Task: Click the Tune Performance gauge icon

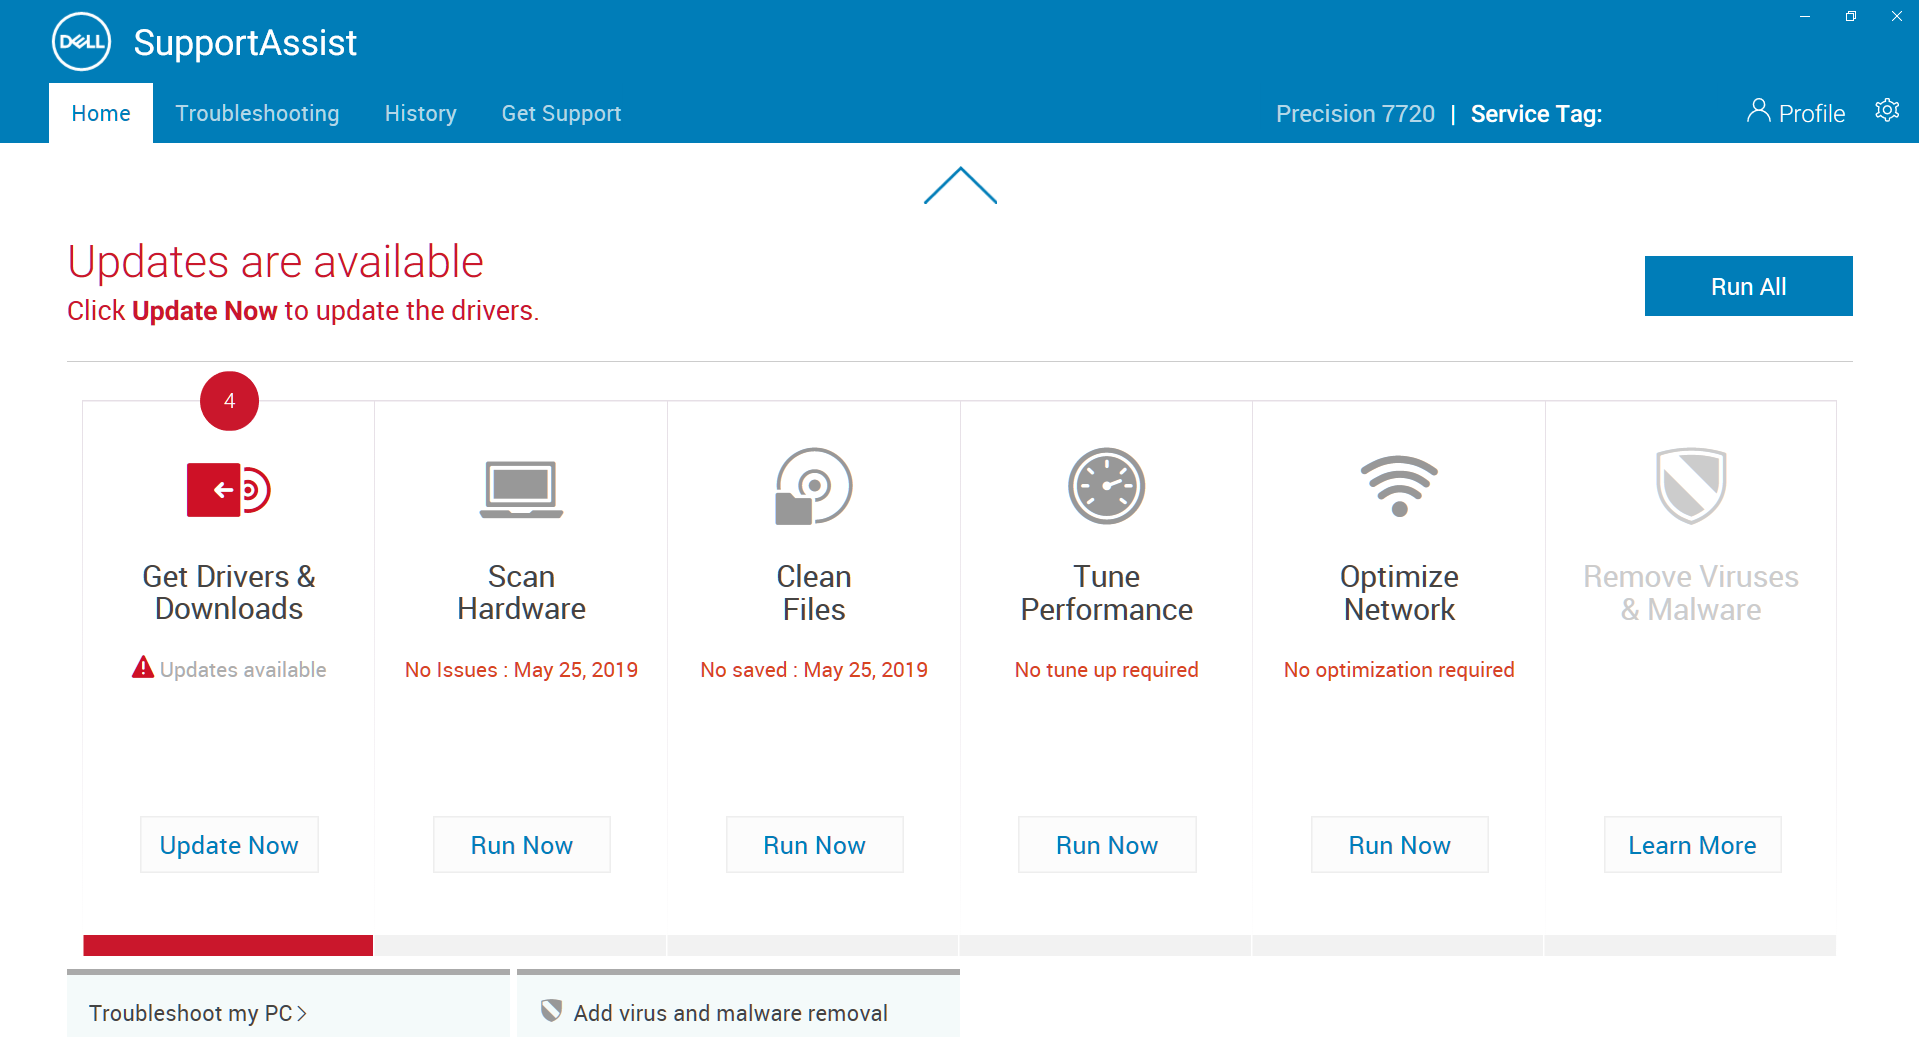Action: 1106,487
